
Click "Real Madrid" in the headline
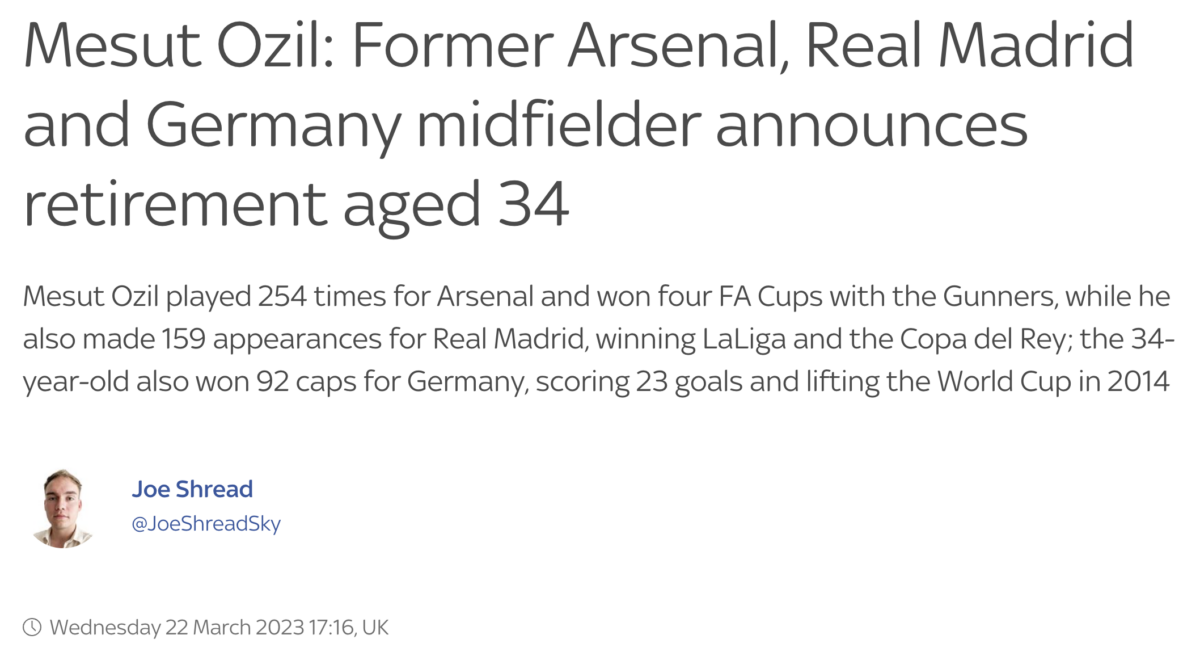[x=969, y=47]
